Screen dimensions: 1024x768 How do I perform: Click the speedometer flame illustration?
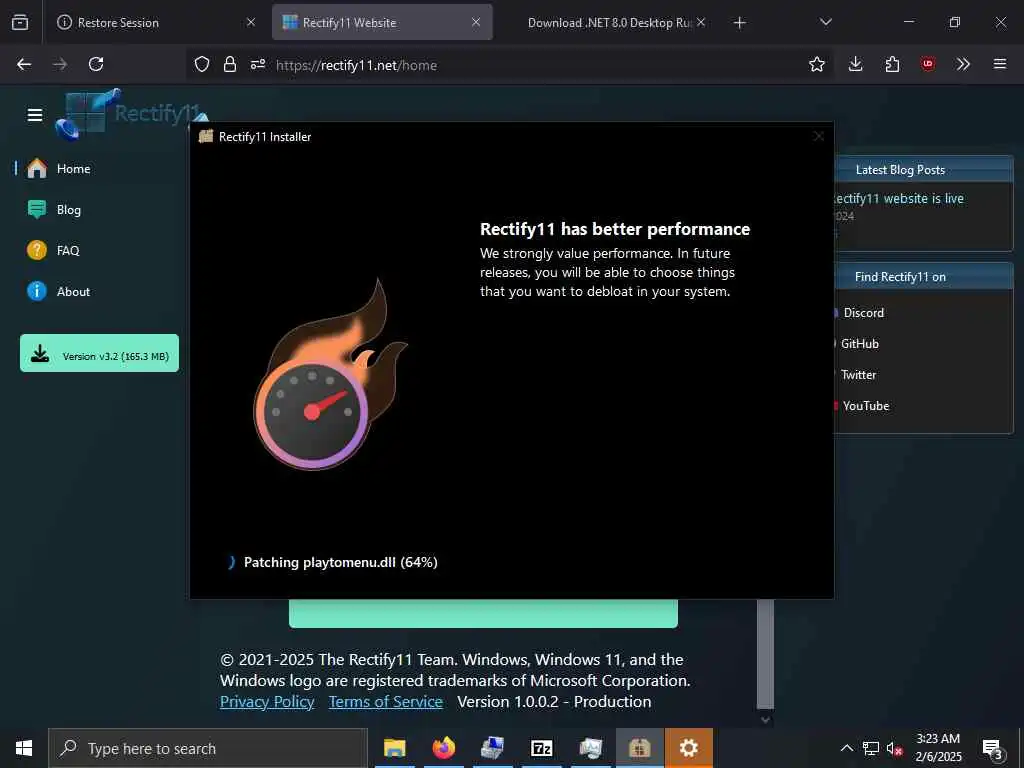point(330,374)
